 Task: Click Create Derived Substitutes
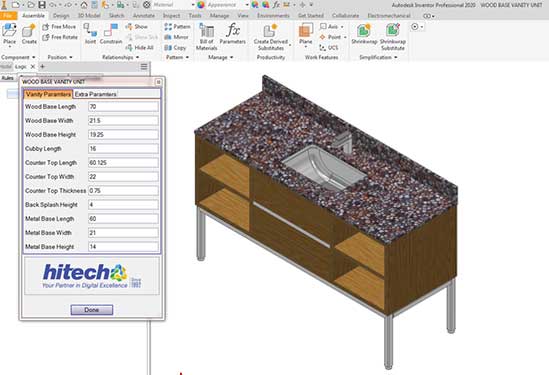coord(271,37)
